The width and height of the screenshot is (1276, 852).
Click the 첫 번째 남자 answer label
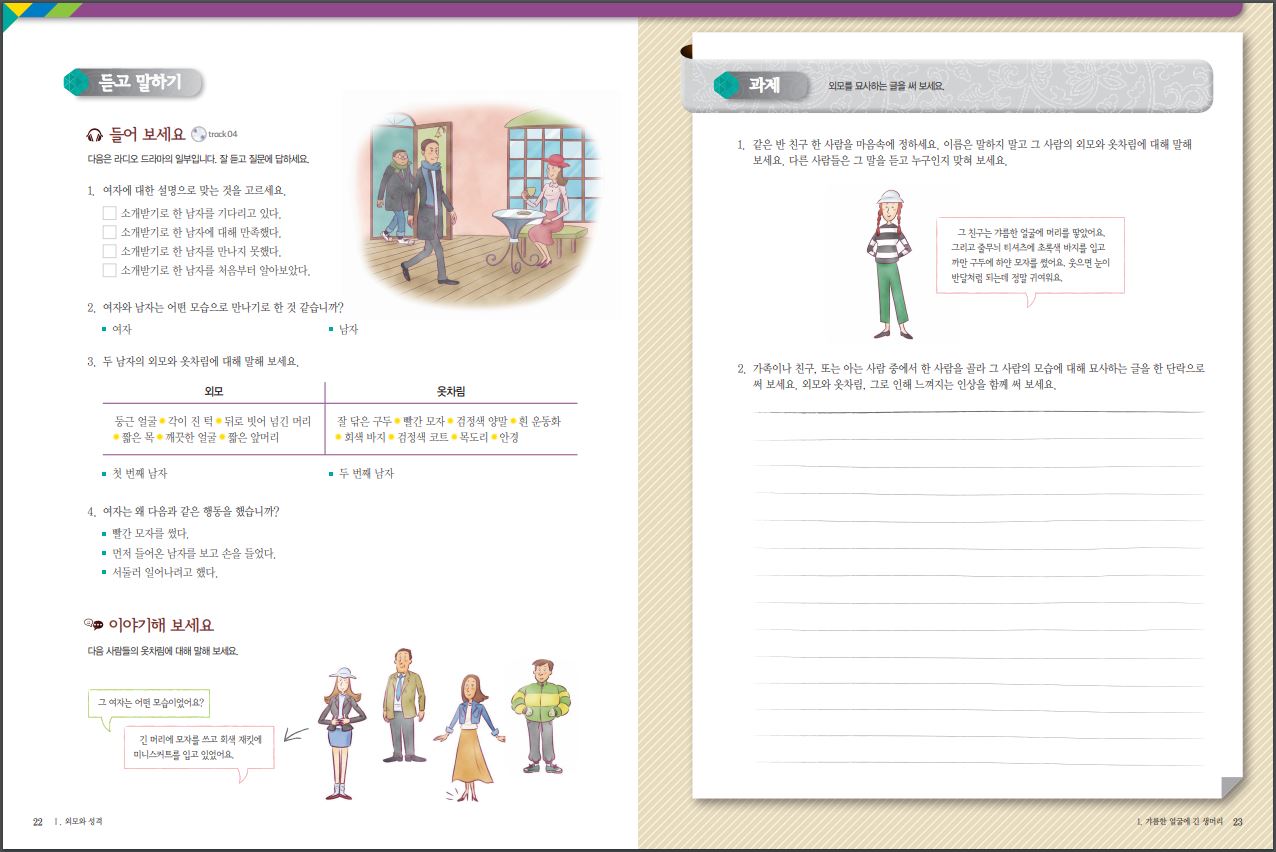click(x=141, y=473)
